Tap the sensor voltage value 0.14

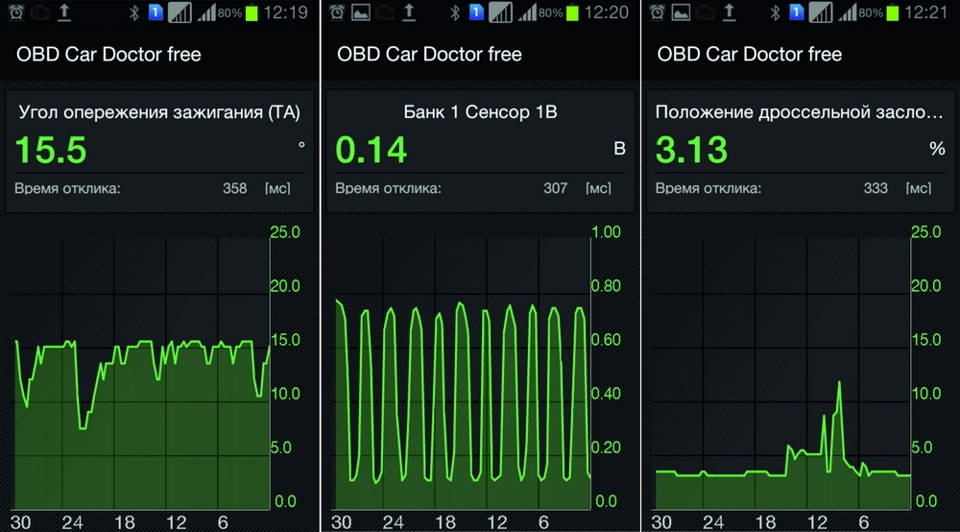click(371, 150)
